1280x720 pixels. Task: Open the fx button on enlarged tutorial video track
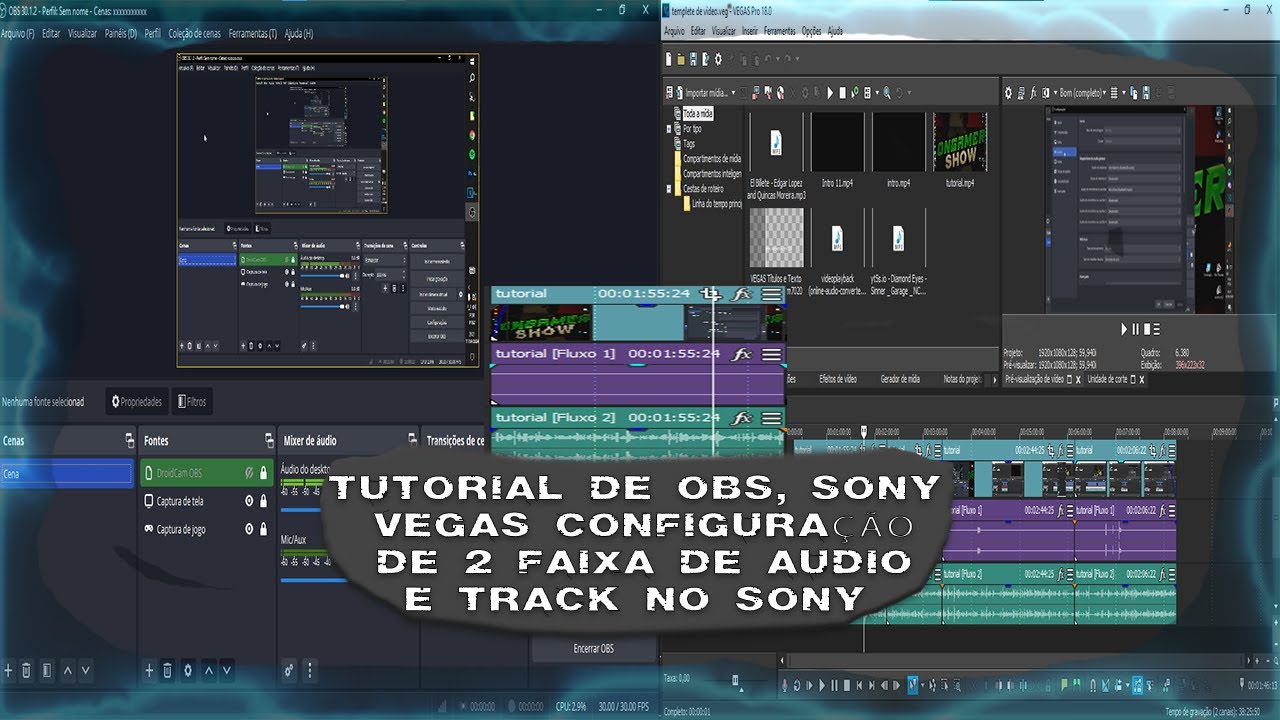pos(741,294)
